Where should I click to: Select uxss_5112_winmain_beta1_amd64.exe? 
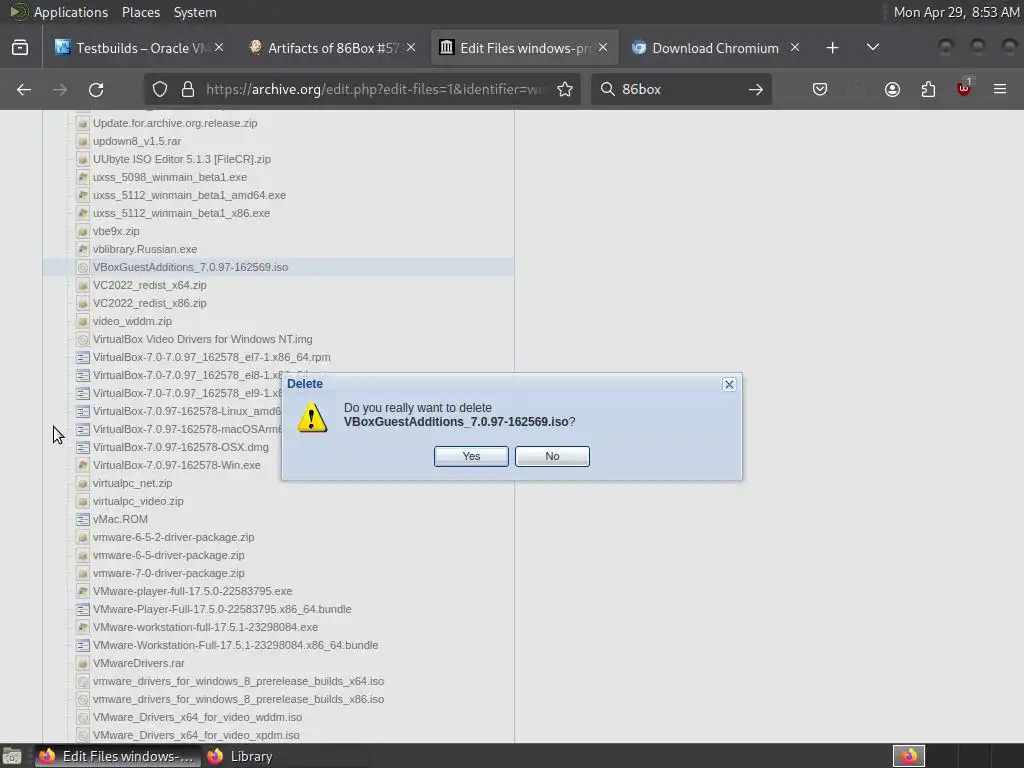point(189,195)
